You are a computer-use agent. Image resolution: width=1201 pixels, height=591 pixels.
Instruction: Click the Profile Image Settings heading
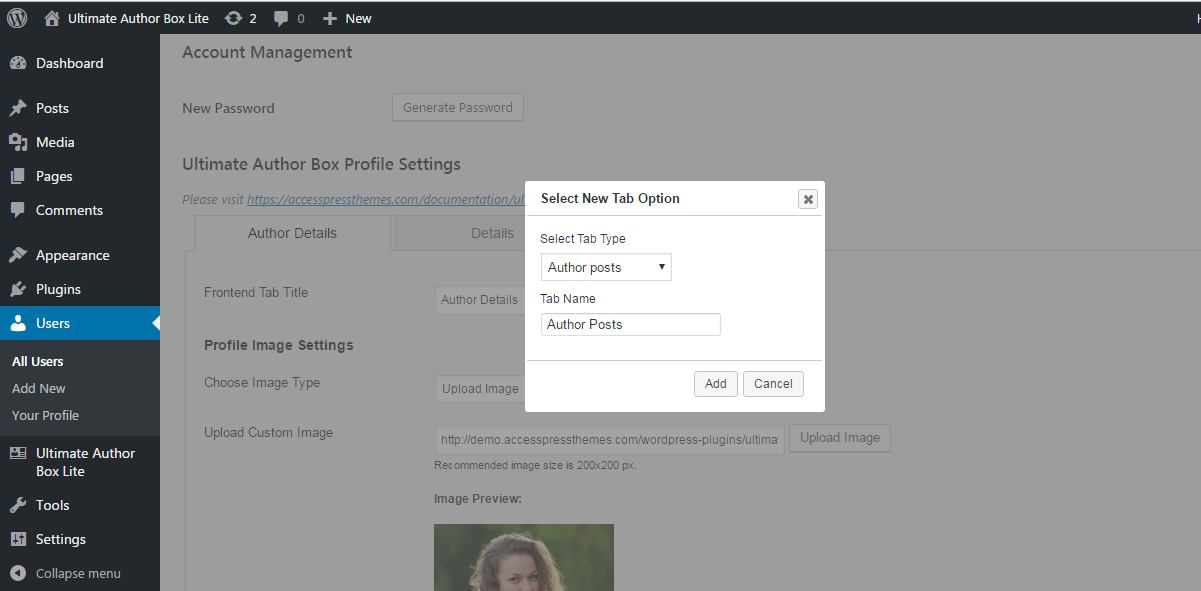pos(279,345)
